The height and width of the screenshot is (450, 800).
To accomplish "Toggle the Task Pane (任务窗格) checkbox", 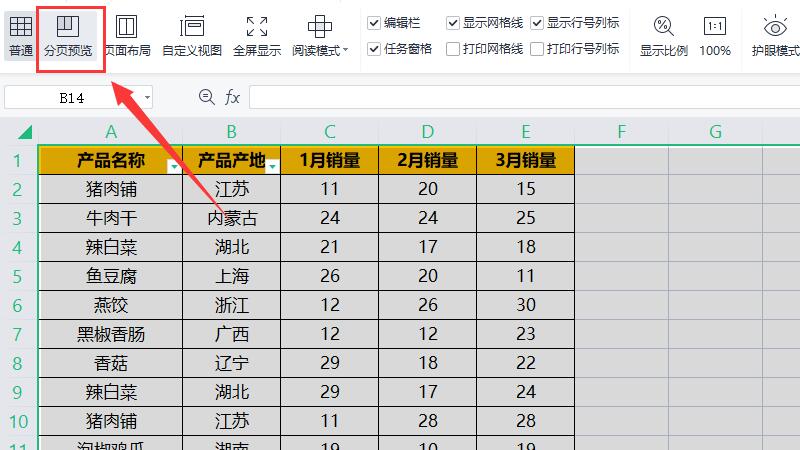I will 374,48.
